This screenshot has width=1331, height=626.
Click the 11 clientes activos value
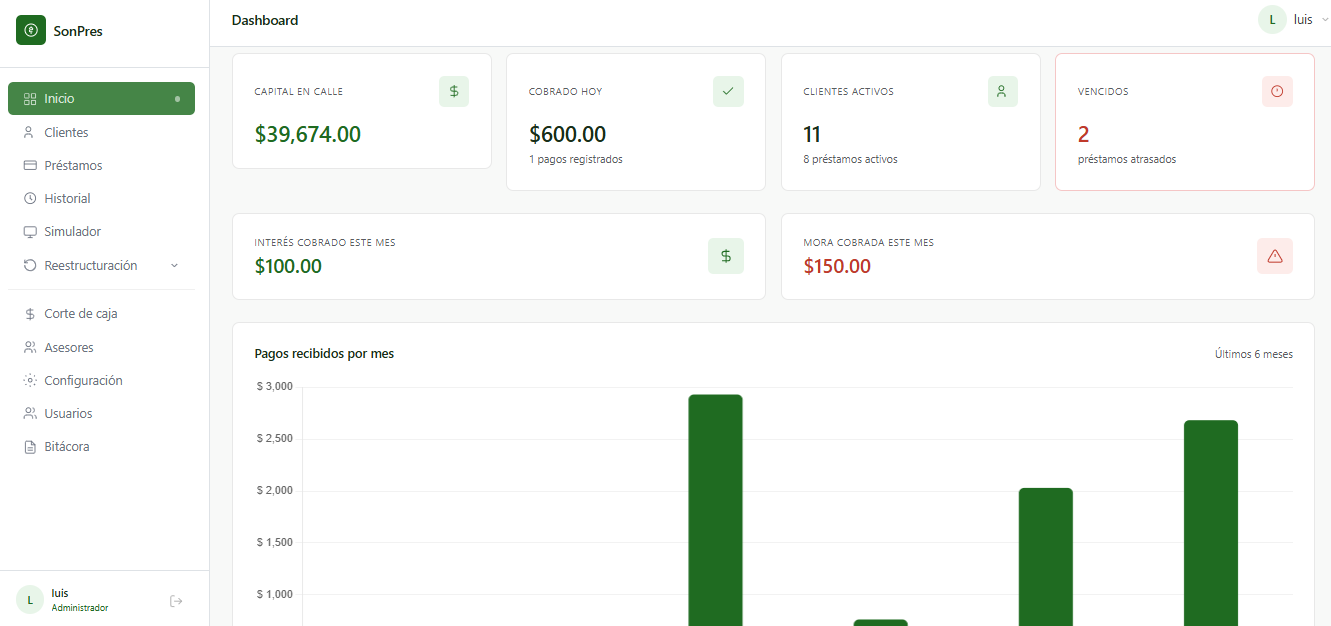click(812, 134)
